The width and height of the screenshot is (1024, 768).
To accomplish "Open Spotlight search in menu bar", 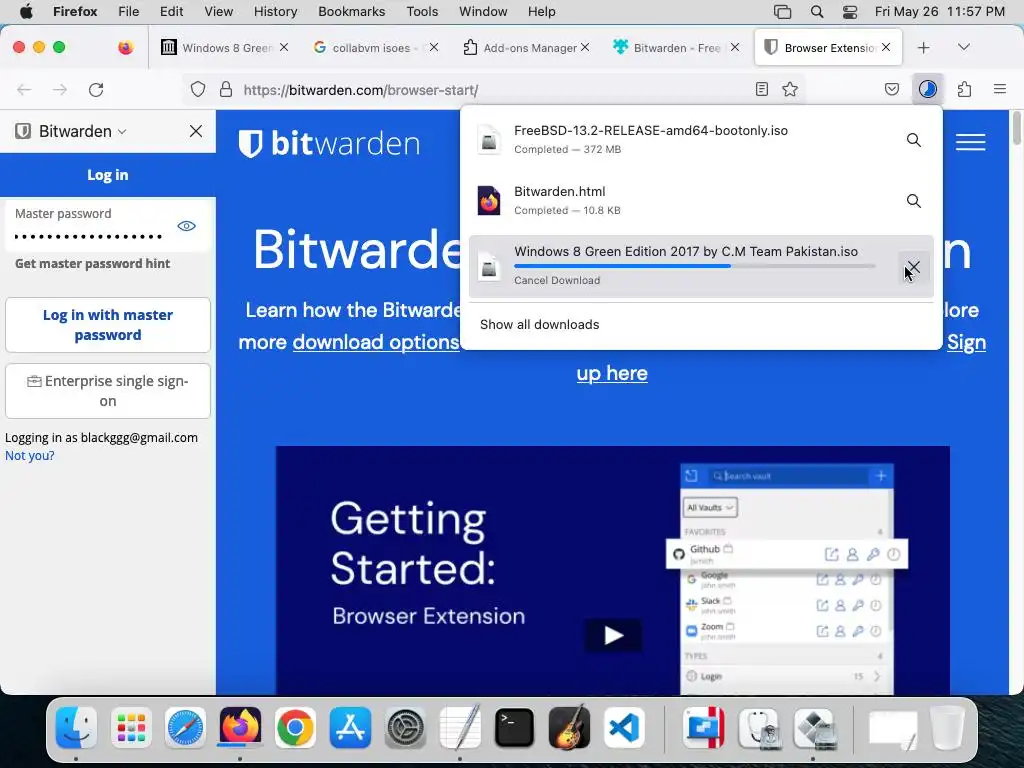I will (x=816, y=12).
